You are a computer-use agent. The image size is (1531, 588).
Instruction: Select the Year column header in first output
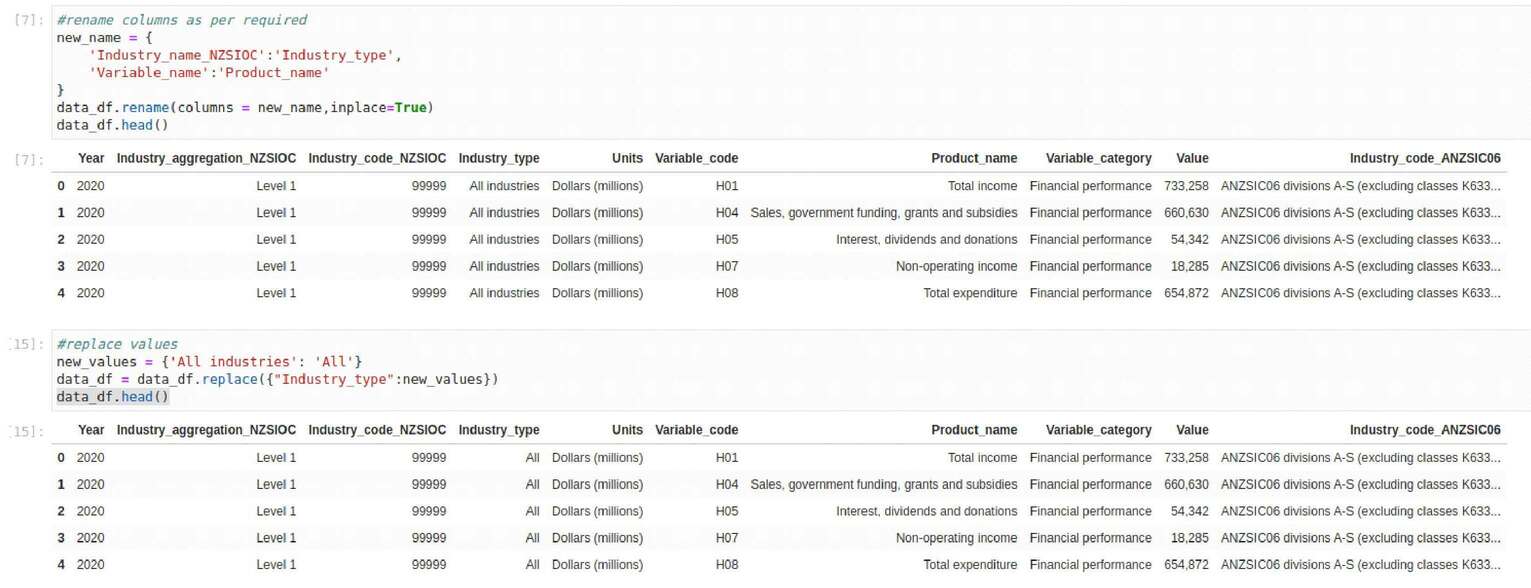pyautogui.click(x=92, y=158)
